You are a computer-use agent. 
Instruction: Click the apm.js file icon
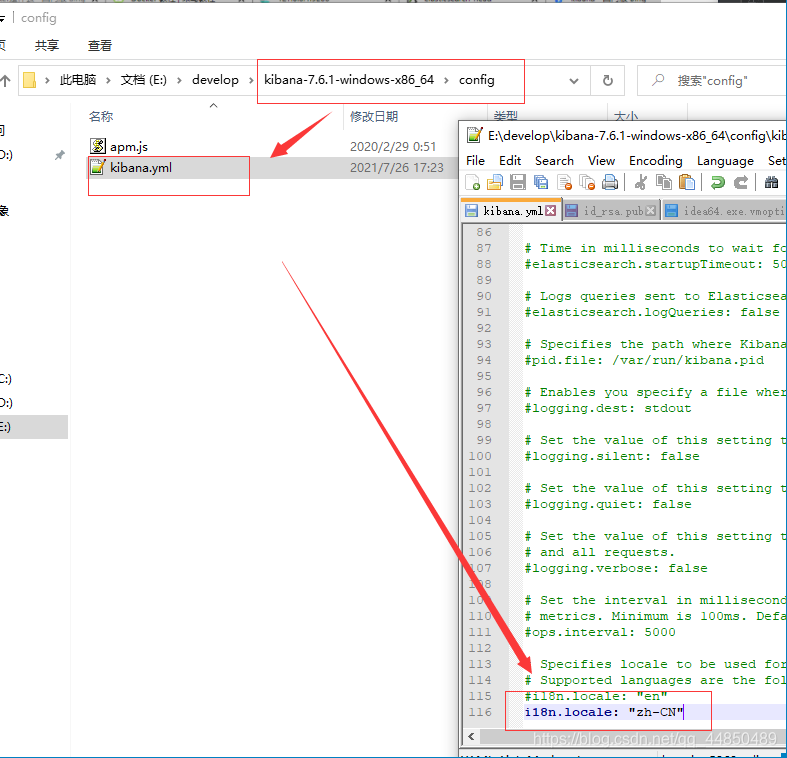(x=97, y=146)
